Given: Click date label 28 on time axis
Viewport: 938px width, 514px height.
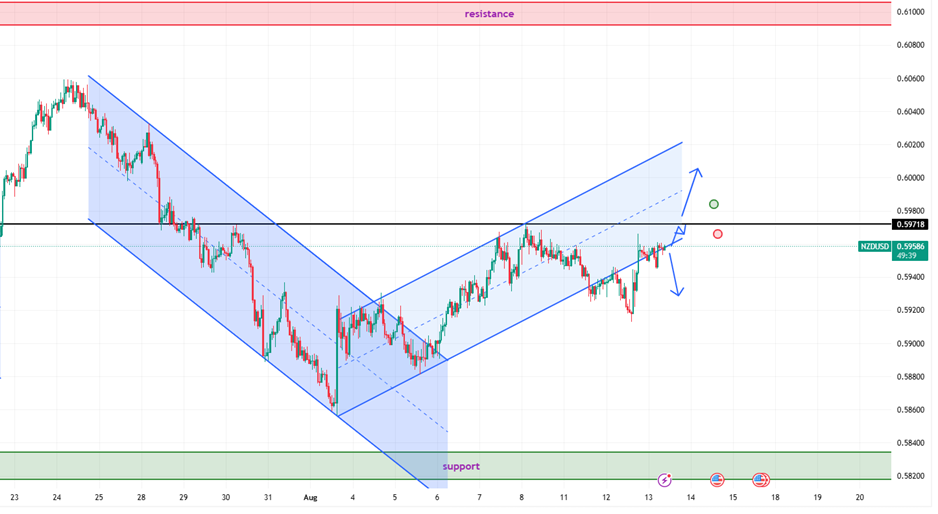Looking at the screenshot, I should point(141,497).
